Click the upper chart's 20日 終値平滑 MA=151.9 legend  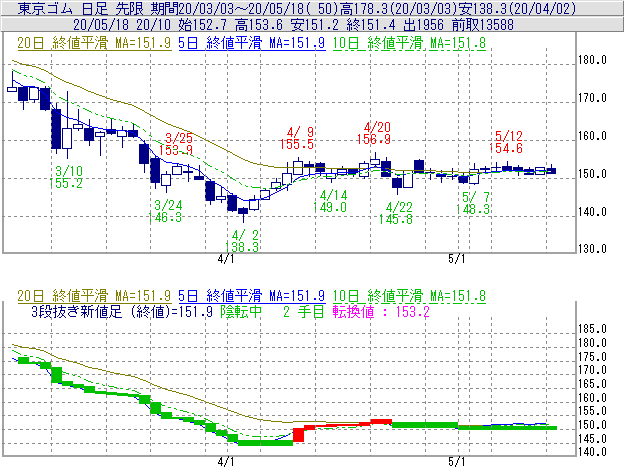(94, 43)
